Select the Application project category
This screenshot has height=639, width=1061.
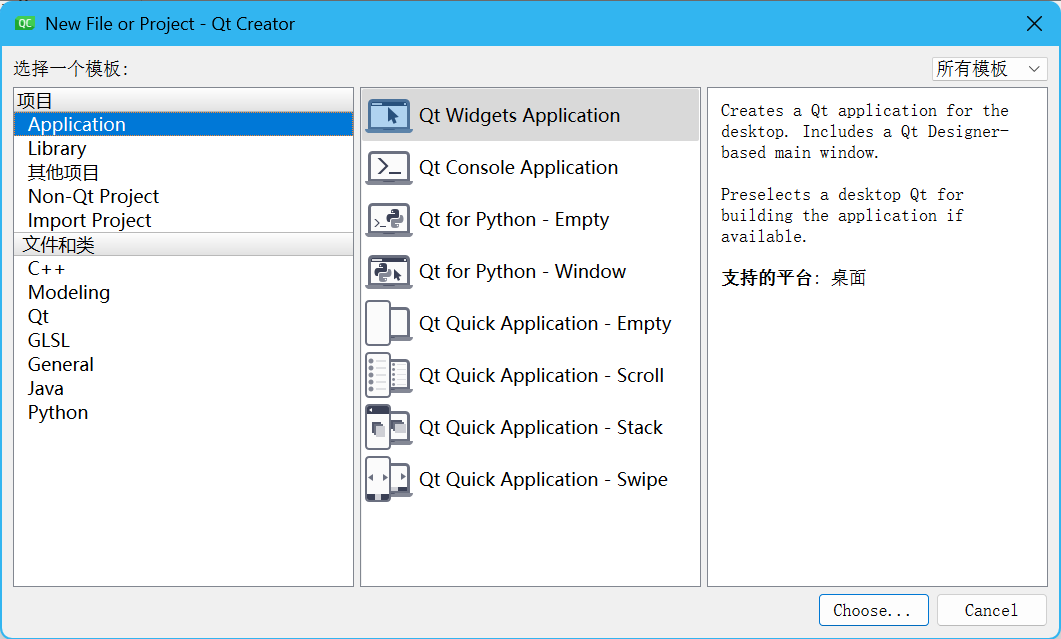pyautogui.click(x=183, y=125)
